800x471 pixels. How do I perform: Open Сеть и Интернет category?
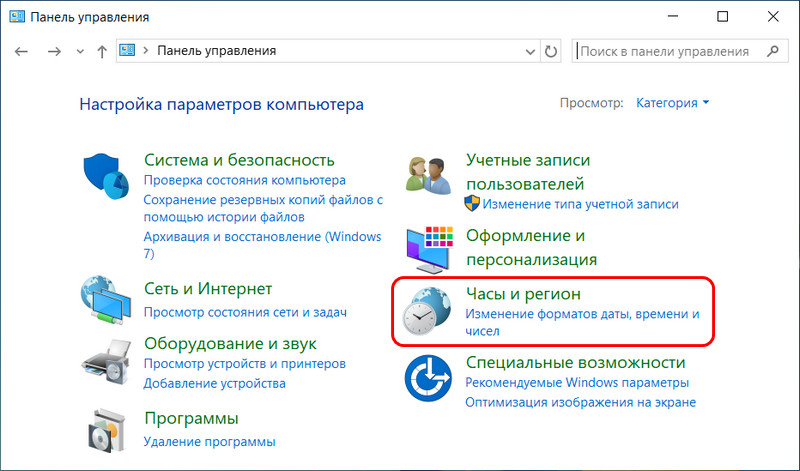click(x=208, y=288)
